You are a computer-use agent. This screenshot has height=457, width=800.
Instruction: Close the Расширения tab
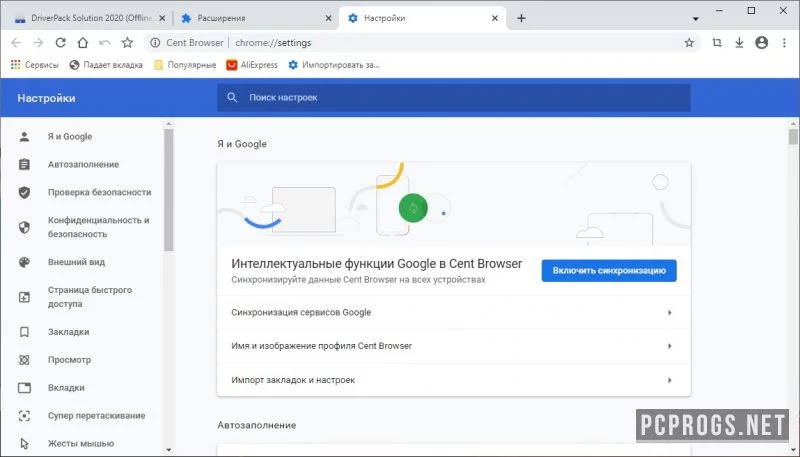pos(329,18)
